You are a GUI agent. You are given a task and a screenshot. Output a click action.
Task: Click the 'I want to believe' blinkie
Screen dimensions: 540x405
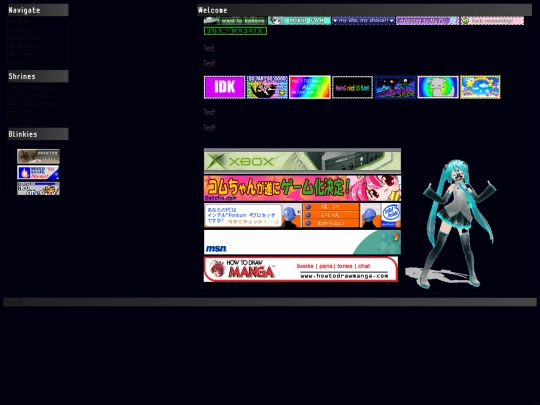point(235,21)
